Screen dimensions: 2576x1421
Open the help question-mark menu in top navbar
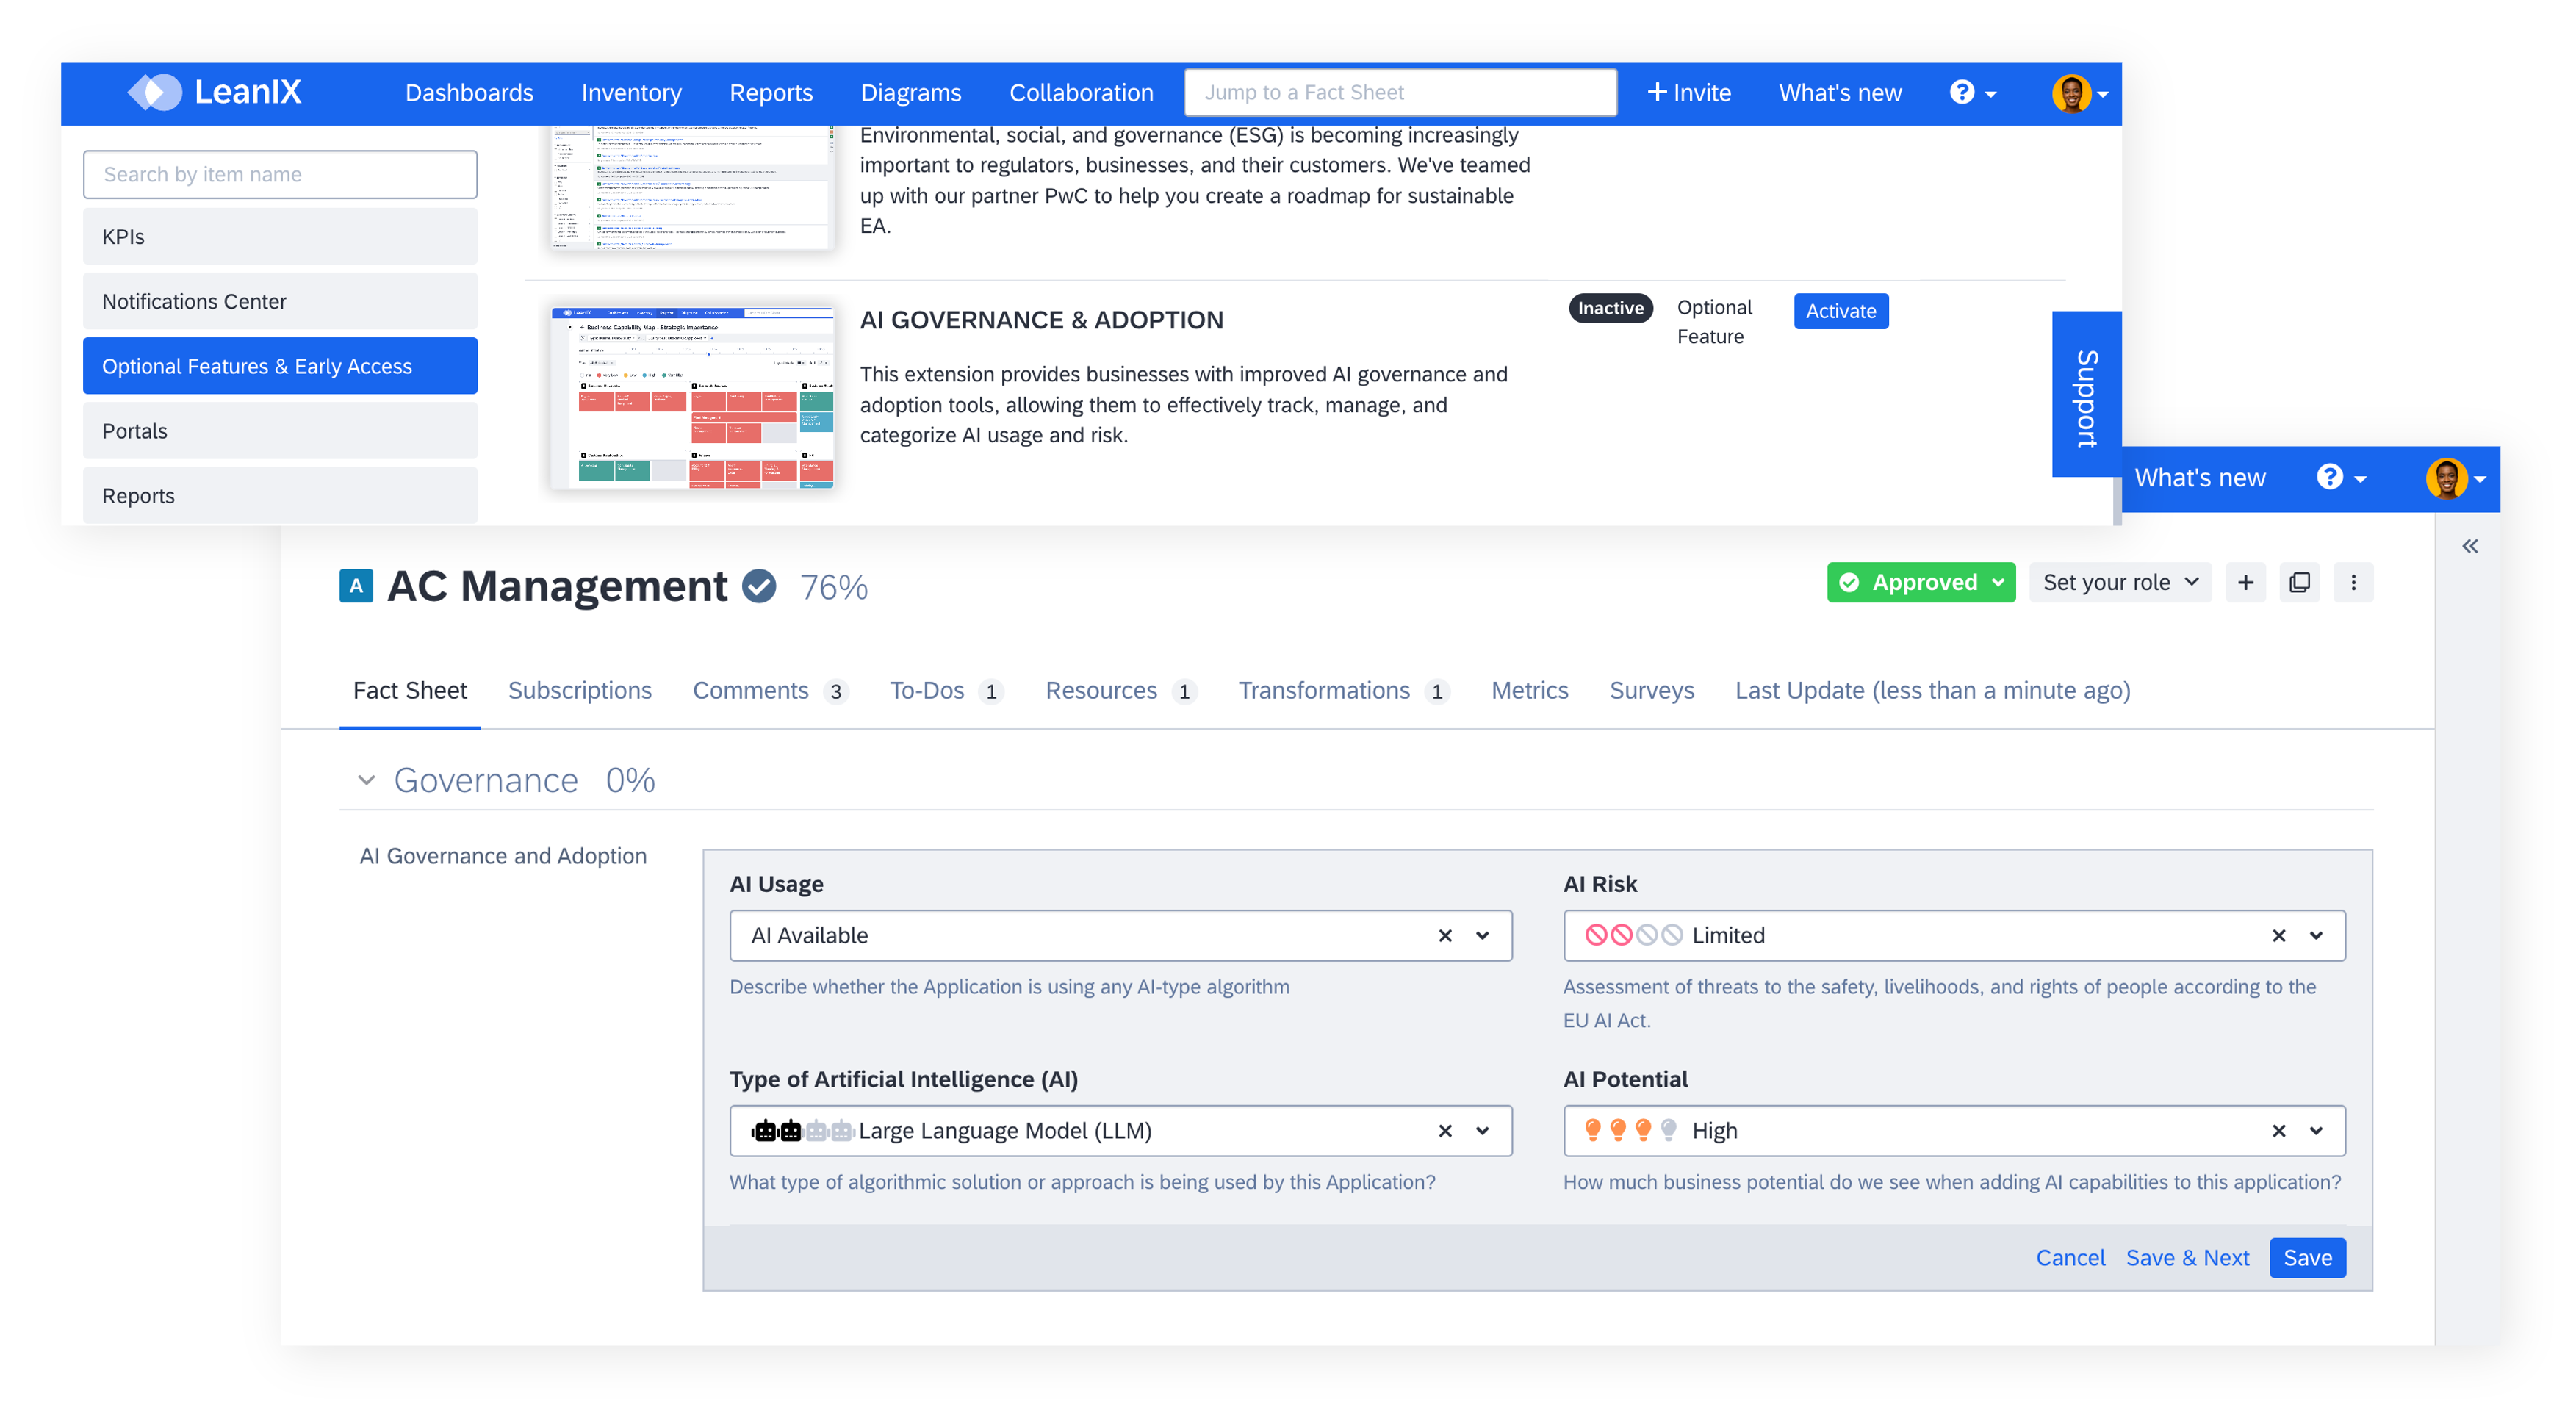tap(1972, 93)
